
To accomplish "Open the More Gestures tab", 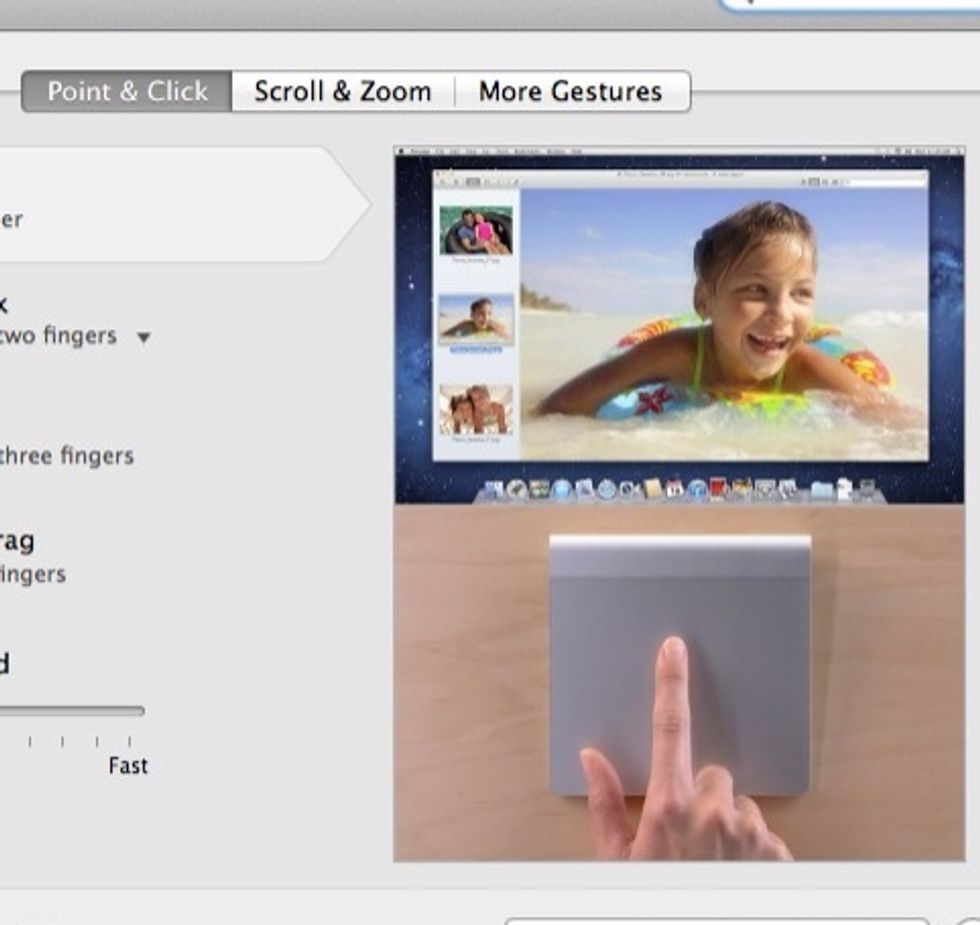I will click(x=570, y=92).
